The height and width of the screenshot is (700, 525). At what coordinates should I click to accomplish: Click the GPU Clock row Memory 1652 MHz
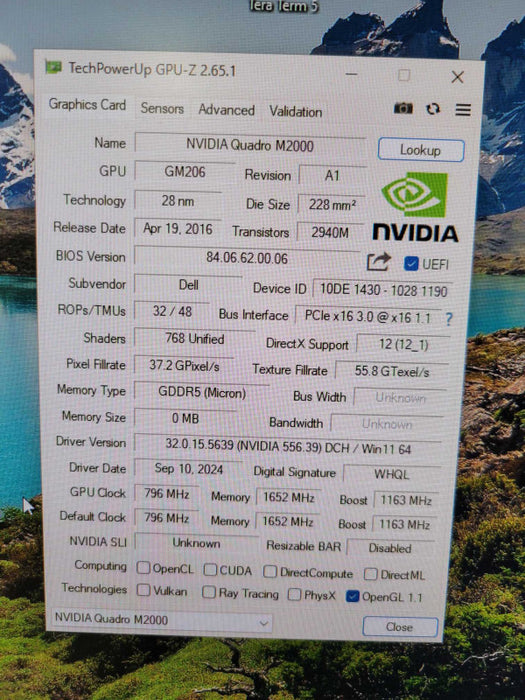[x=288, y=497]
